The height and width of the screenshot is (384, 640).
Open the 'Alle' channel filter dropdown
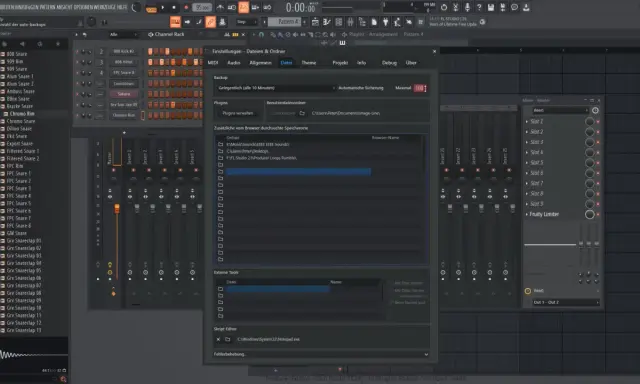click(x=123, y=35)
